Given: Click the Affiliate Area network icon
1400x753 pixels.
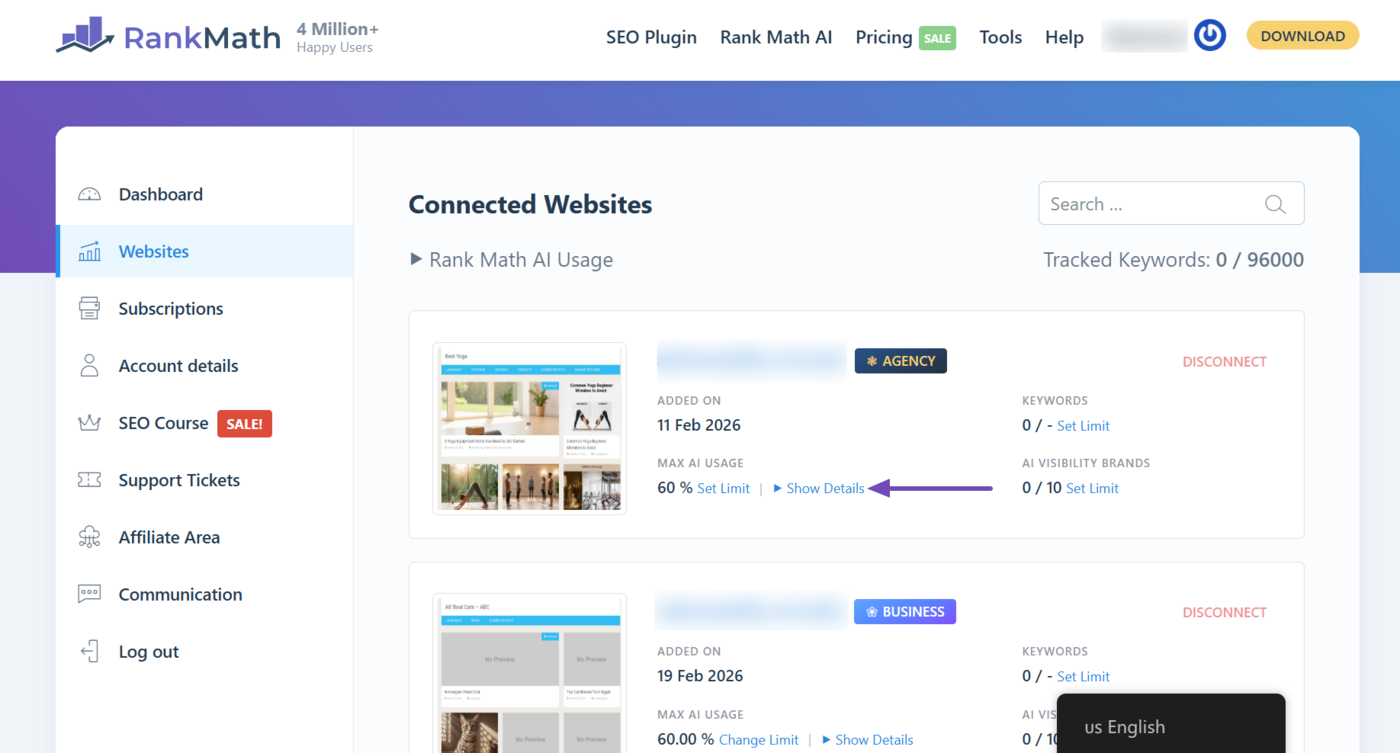Looking at the screenshot, I should (89, 537).
